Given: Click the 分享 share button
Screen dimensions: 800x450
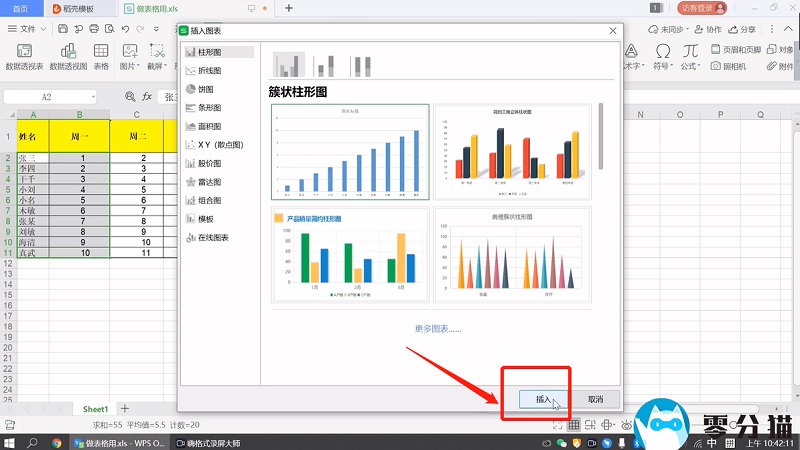Looking at the screenshot, I should [742, 30].
